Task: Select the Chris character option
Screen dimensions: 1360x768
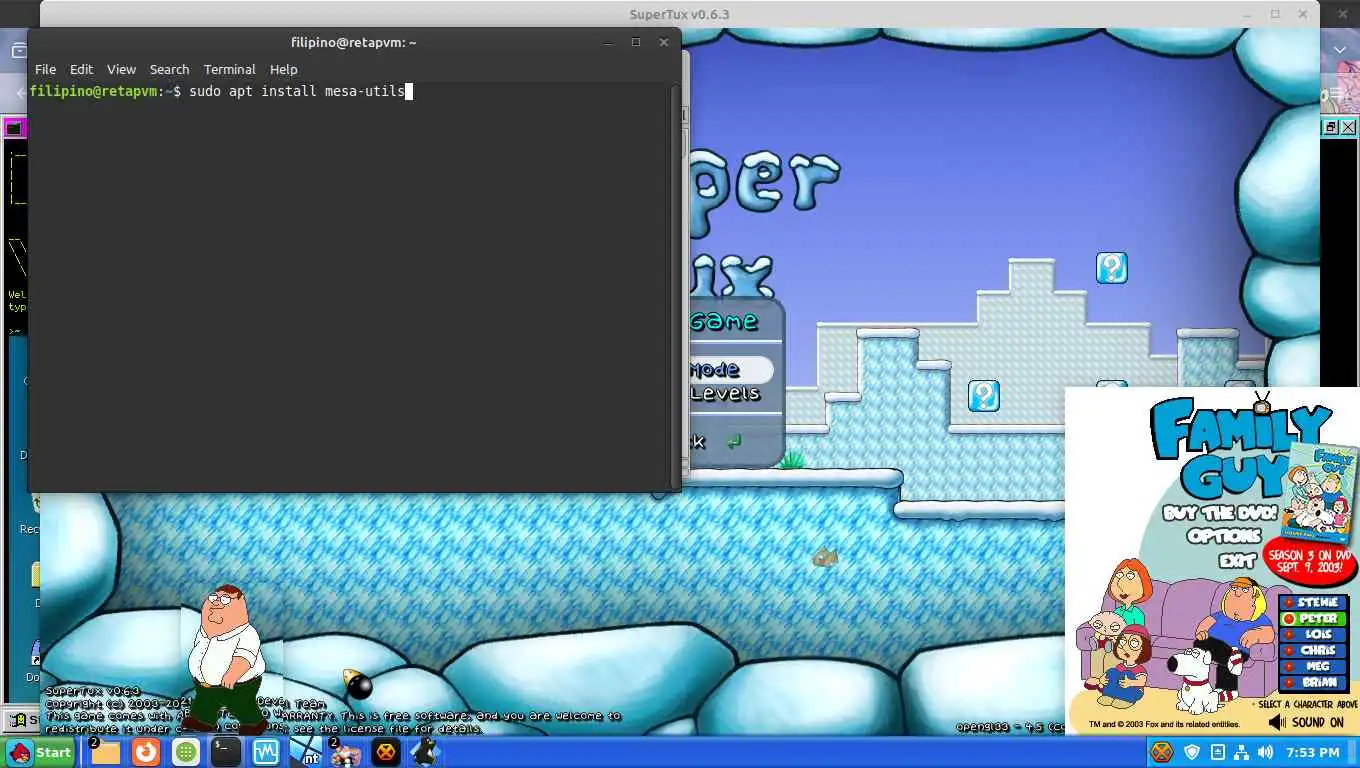Action: click(x=1313, y=651)
